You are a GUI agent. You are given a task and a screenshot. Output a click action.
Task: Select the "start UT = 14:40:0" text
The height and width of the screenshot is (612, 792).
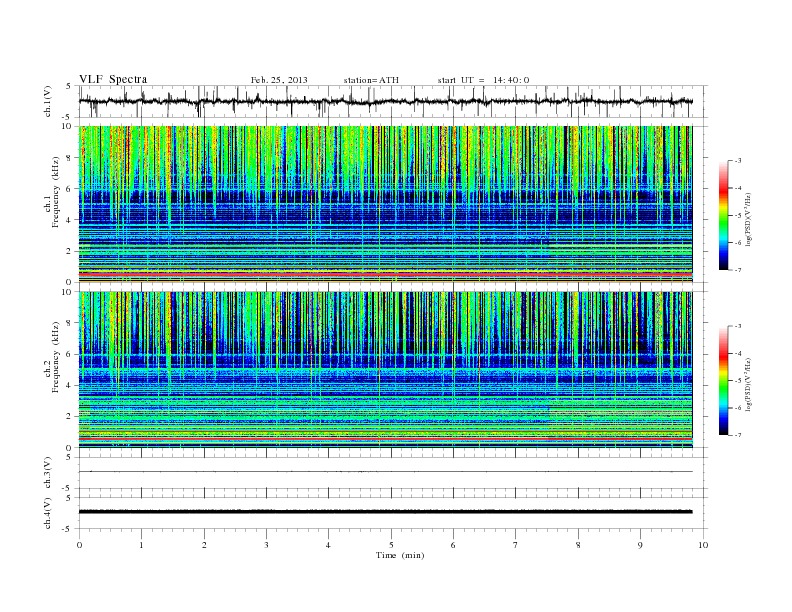tap(483, 80)
